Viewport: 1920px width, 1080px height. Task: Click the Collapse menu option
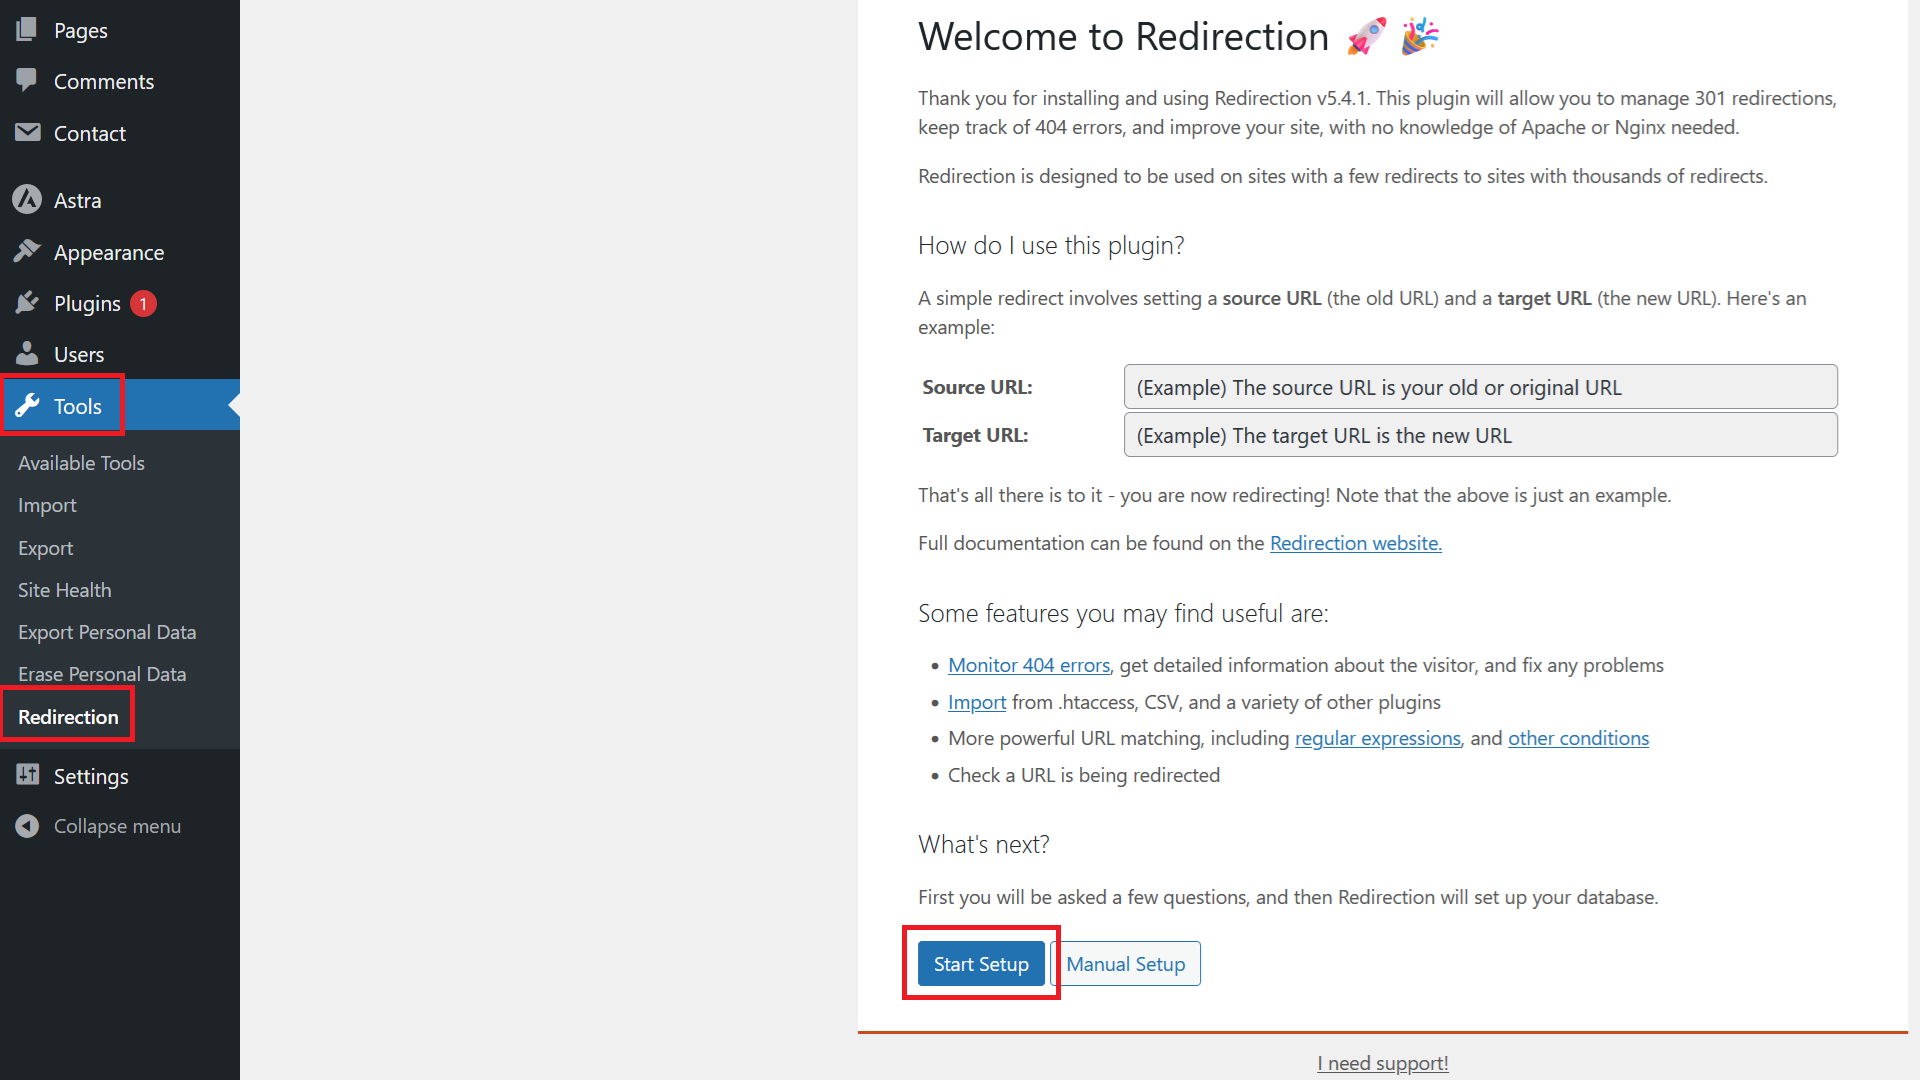click(117, 825)
